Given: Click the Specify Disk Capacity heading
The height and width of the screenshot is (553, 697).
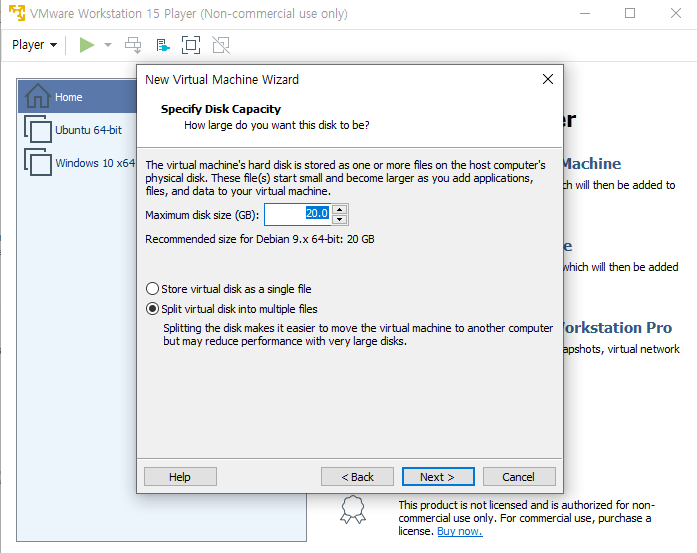Looking at the screenshot, I should [221, 109].
